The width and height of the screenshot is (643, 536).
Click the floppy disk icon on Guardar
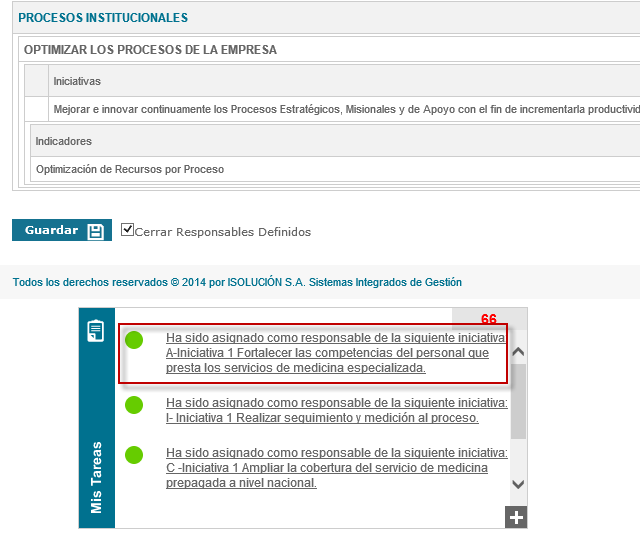tap(95, 231)
